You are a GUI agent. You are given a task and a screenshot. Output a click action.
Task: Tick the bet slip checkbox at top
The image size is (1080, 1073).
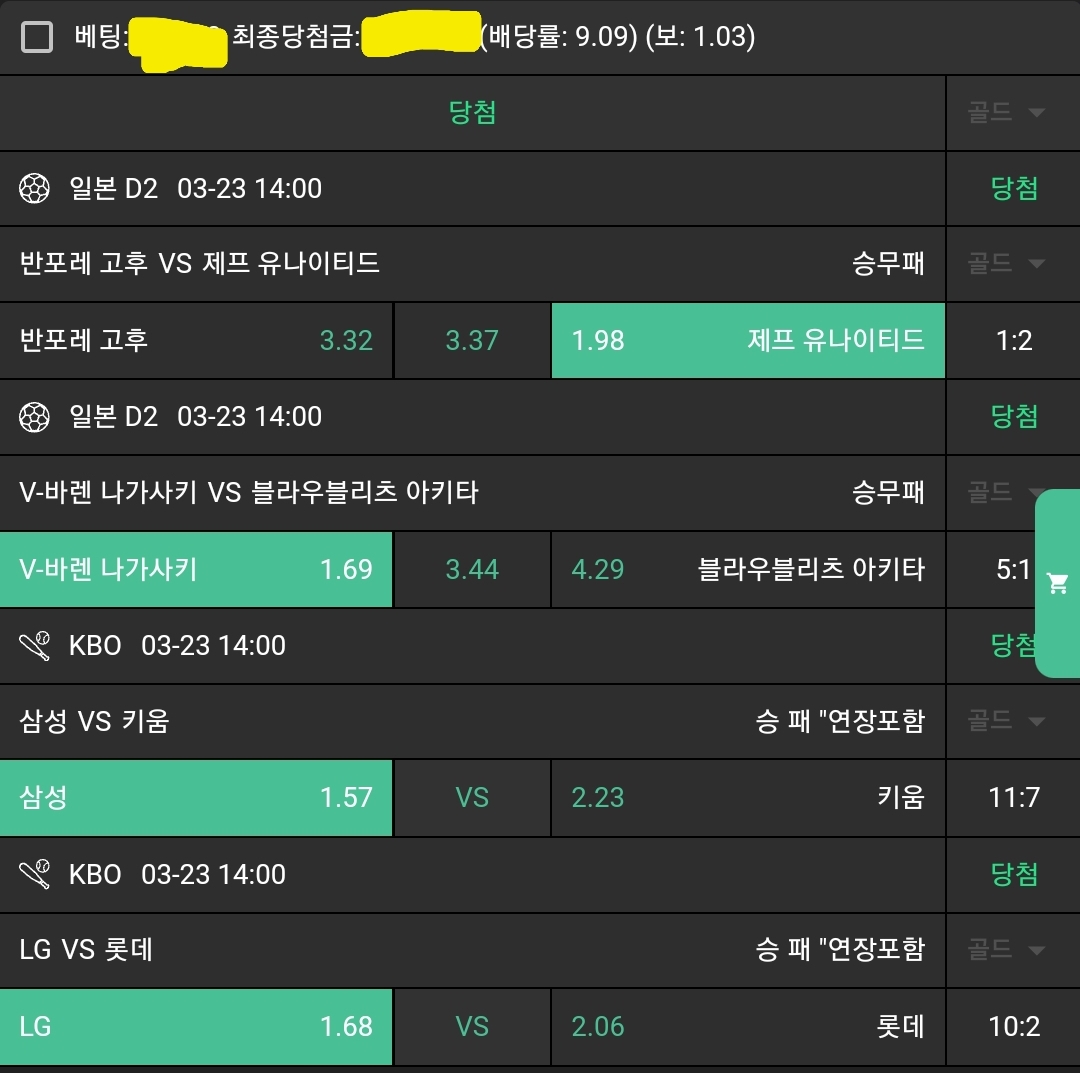pyautogui.click(x=37, y=38)
